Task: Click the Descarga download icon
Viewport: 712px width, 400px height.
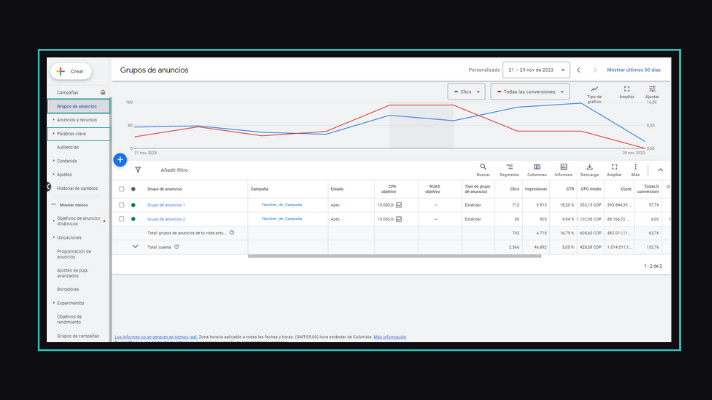Action: pos(589,167)
